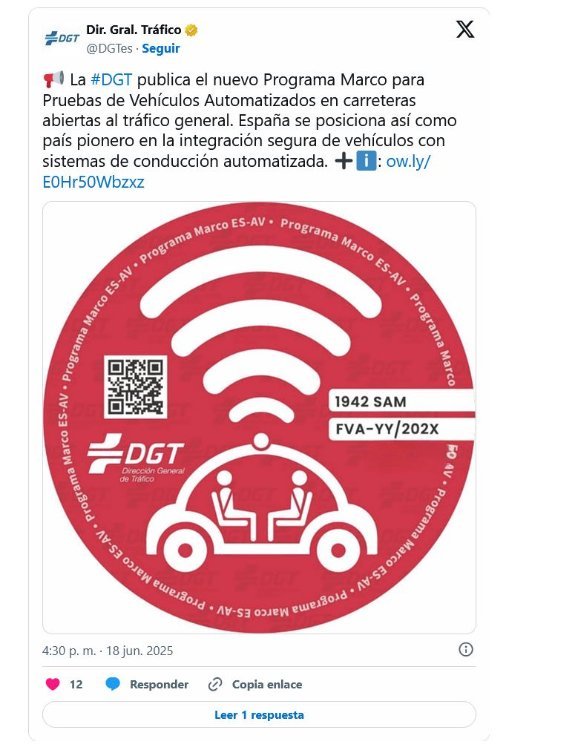The width and height of the screenshot is (575, 750).
Task: Follow the account via Seguir
Action: click(161, 49)
